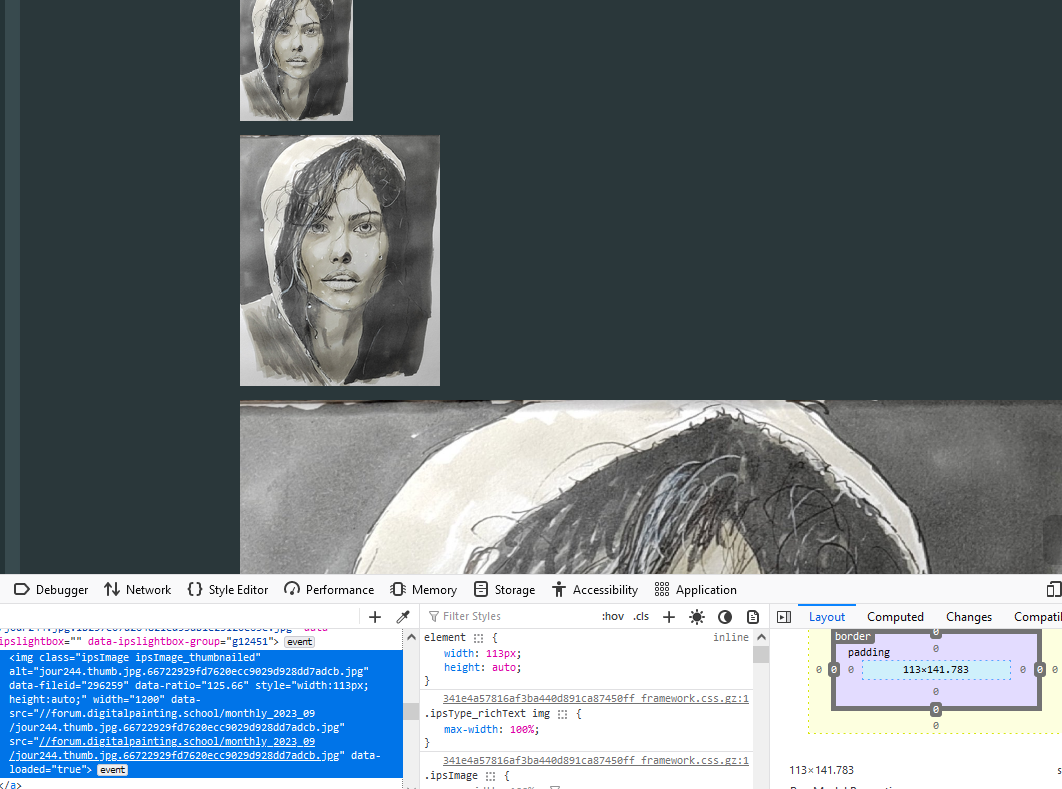The height and width of the screenshot is (789, 1062).
Task: Pick a color with the eyedropper icon
Action: pyautogui.click(x=403, y=617)
